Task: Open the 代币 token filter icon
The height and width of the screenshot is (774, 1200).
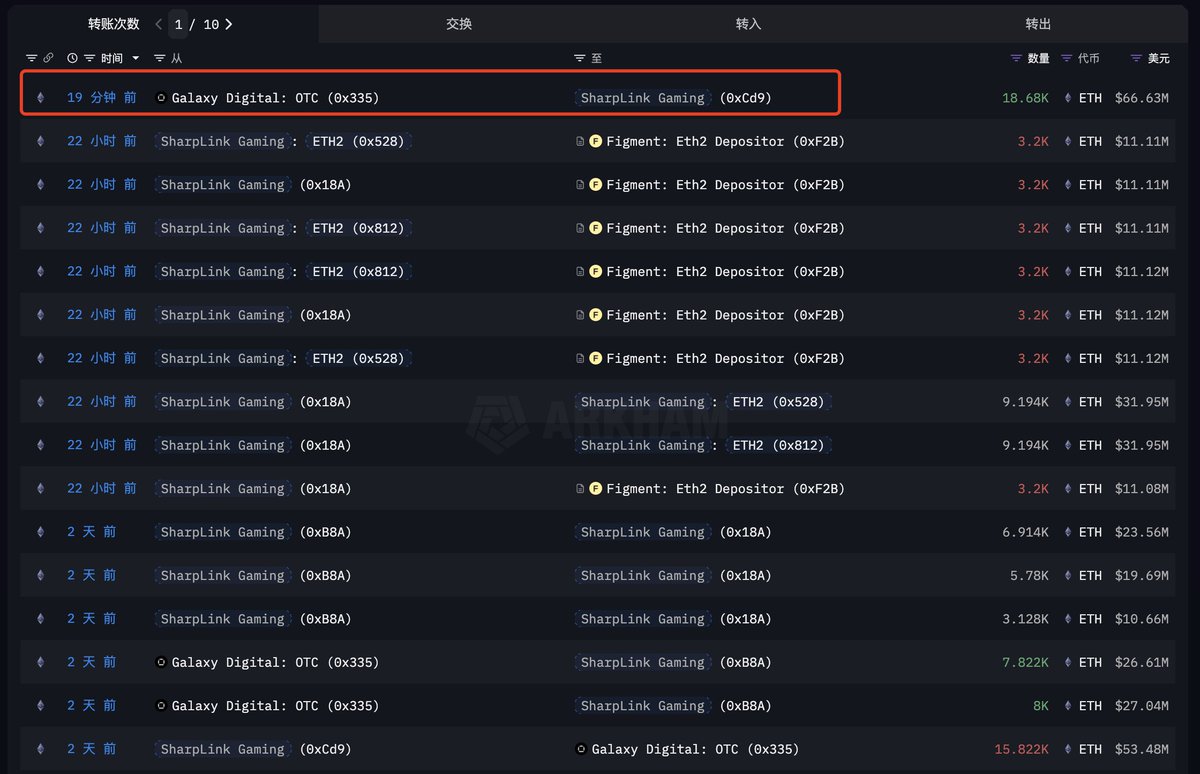Action: coord(1066,59)
